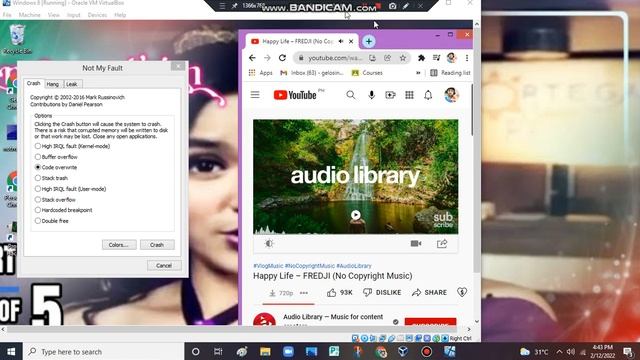Open Inbox Gmail bookmark

tap(312, 73)
